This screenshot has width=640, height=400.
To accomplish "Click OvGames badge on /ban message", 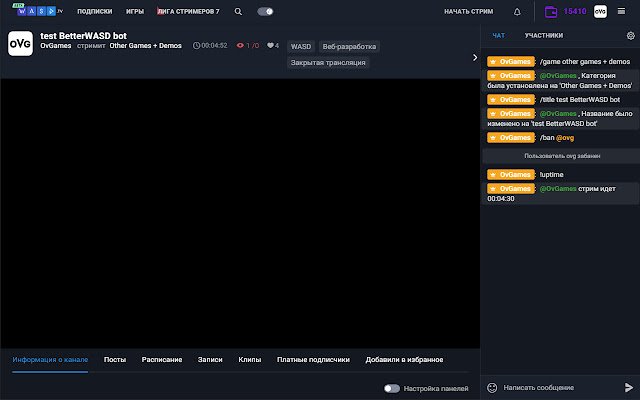I will [511, 138].
